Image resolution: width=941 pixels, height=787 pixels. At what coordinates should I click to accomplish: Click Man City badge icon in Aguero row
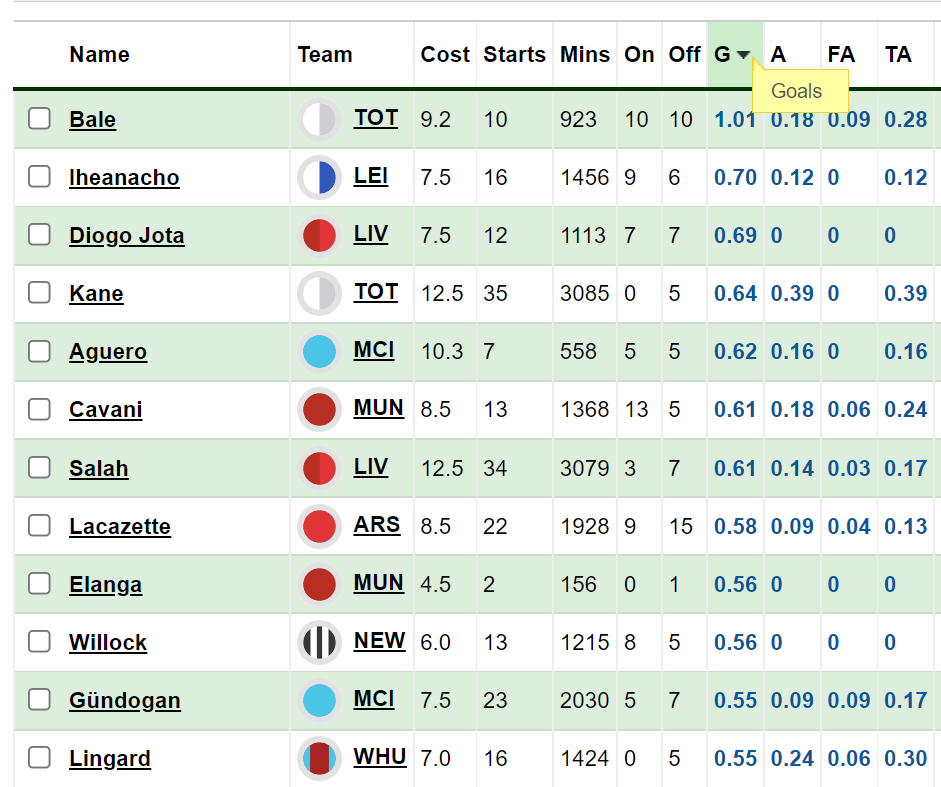pos(319,352)
